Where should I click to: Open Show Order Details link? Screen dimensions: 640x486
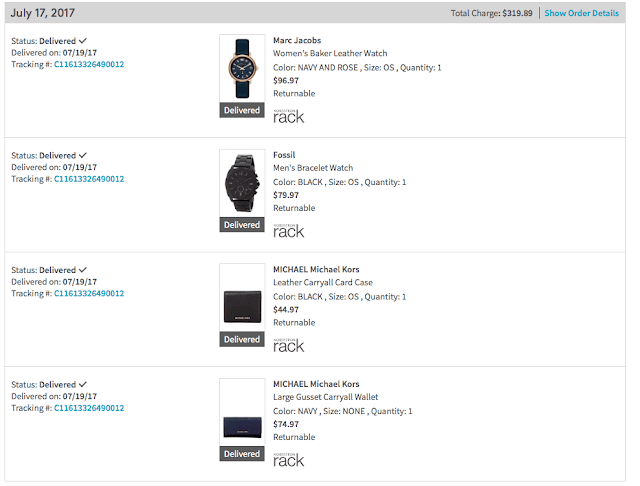[x=581, y=13]
